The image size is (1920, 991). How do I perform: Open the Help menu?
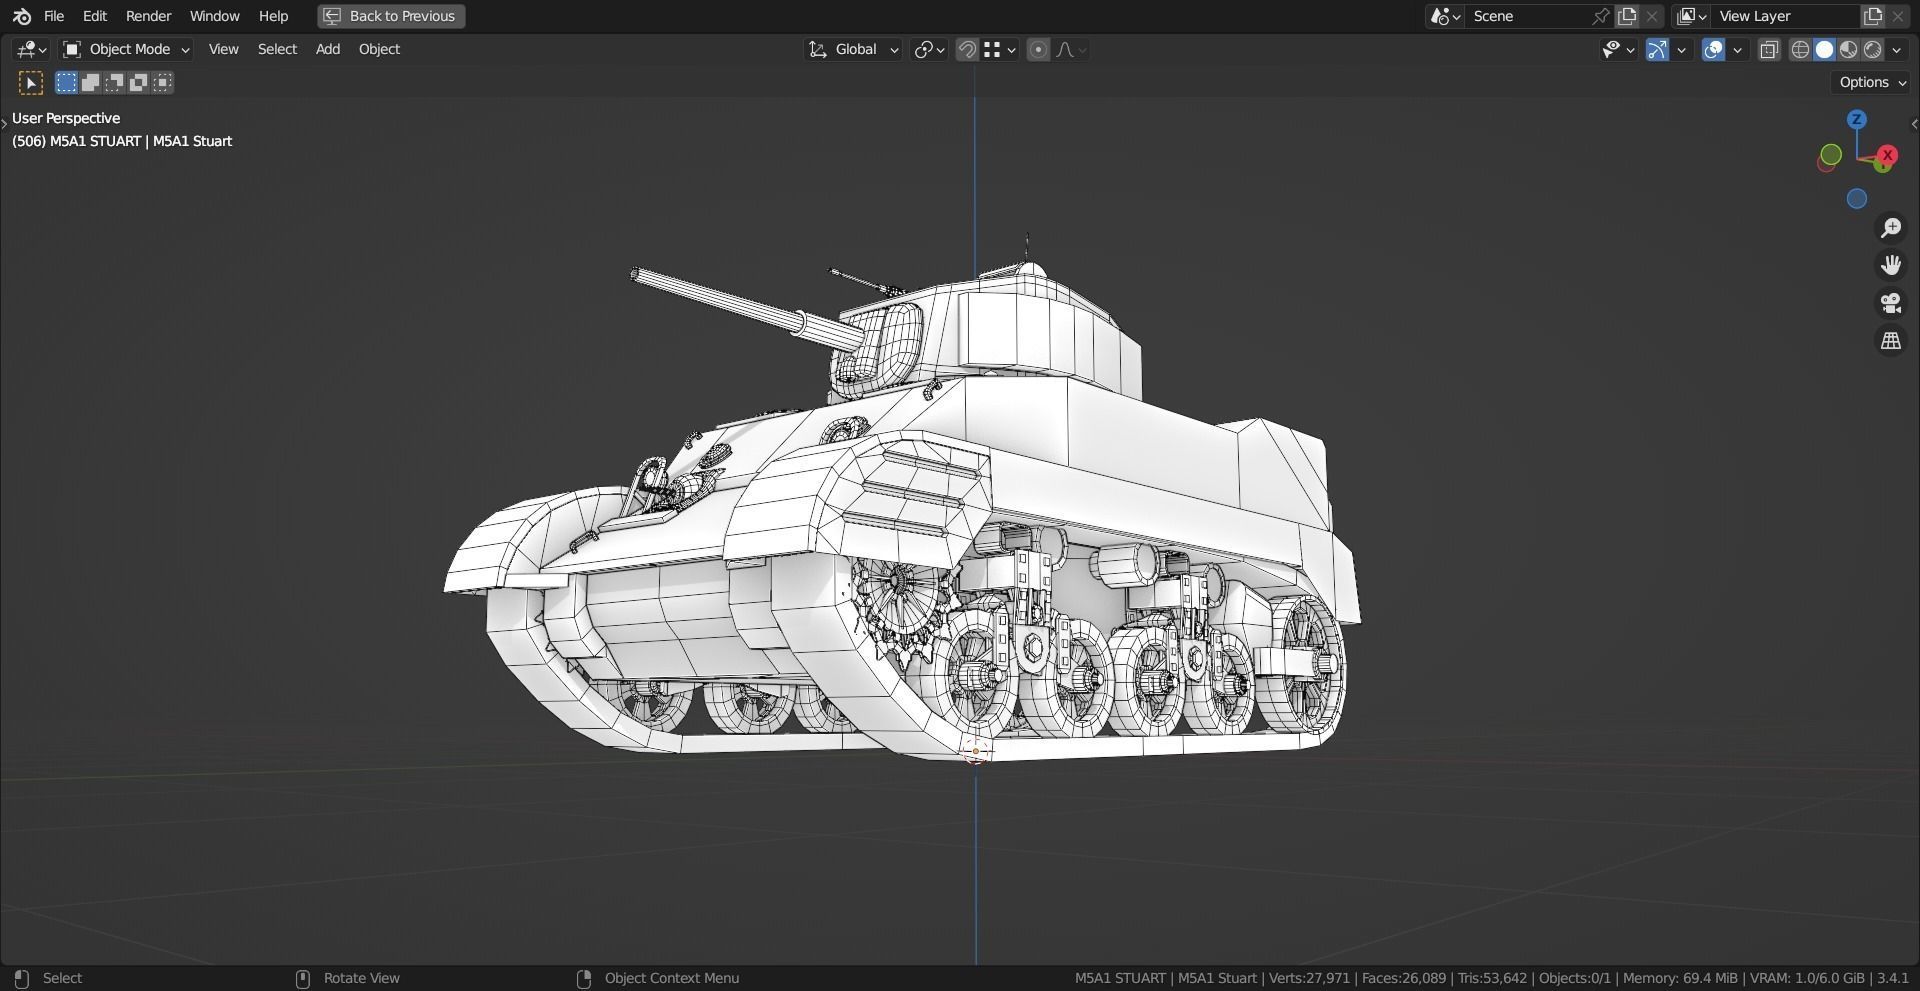tap(273, 16)
